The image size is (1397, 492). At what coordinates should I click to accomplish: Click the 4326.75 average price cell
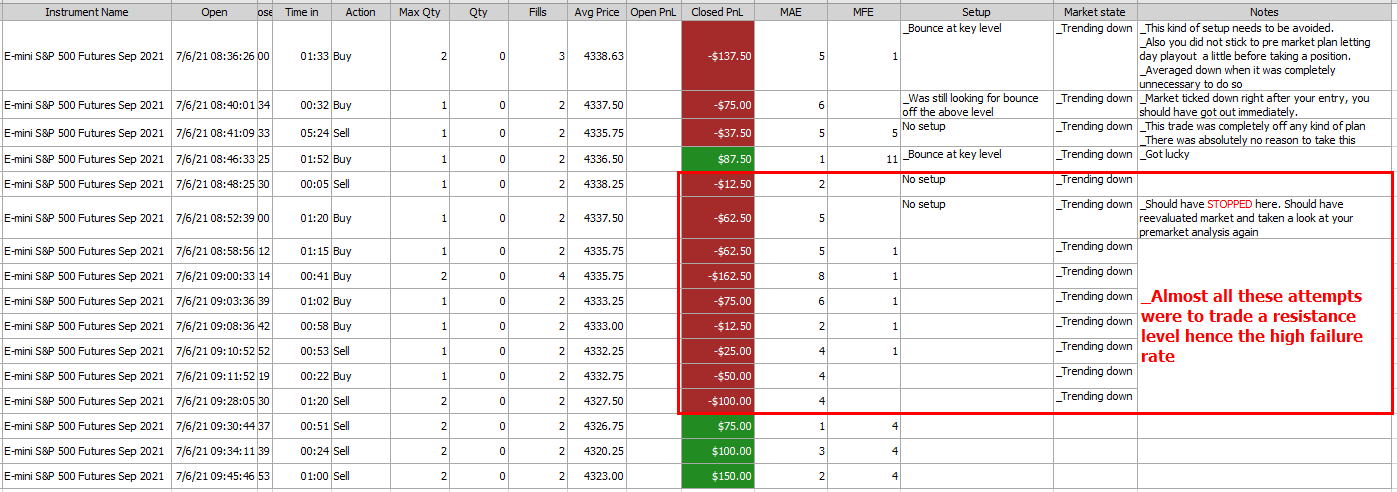(597, 426)
